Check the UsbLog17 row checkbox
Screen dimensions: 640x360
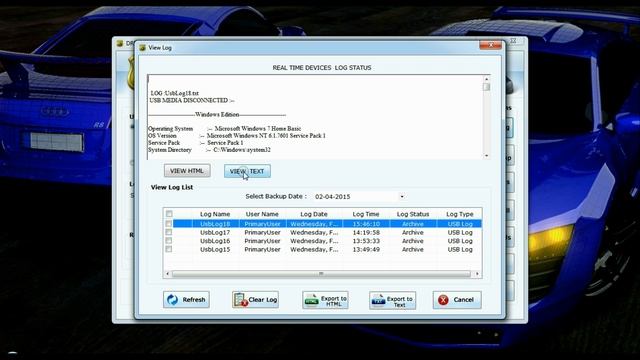pos(169,232)
